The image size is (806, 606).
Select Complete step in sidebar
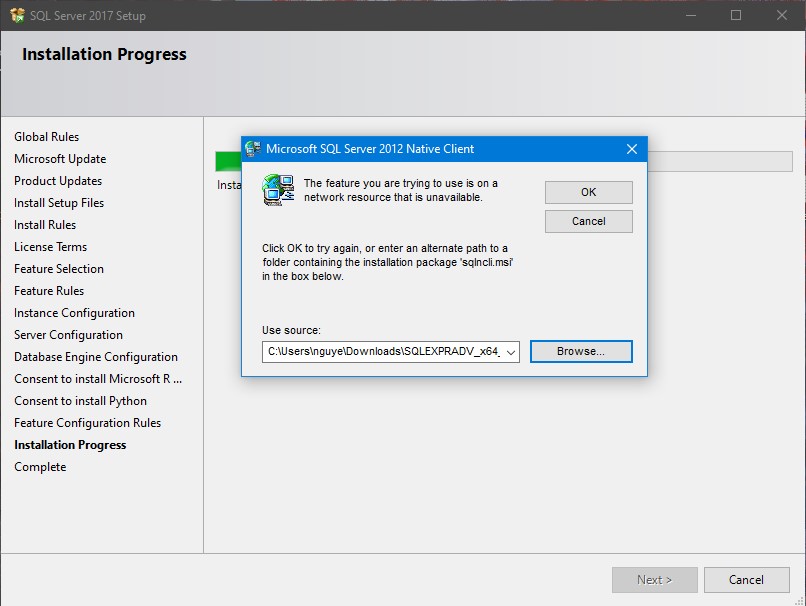click(x=41, y=467)
